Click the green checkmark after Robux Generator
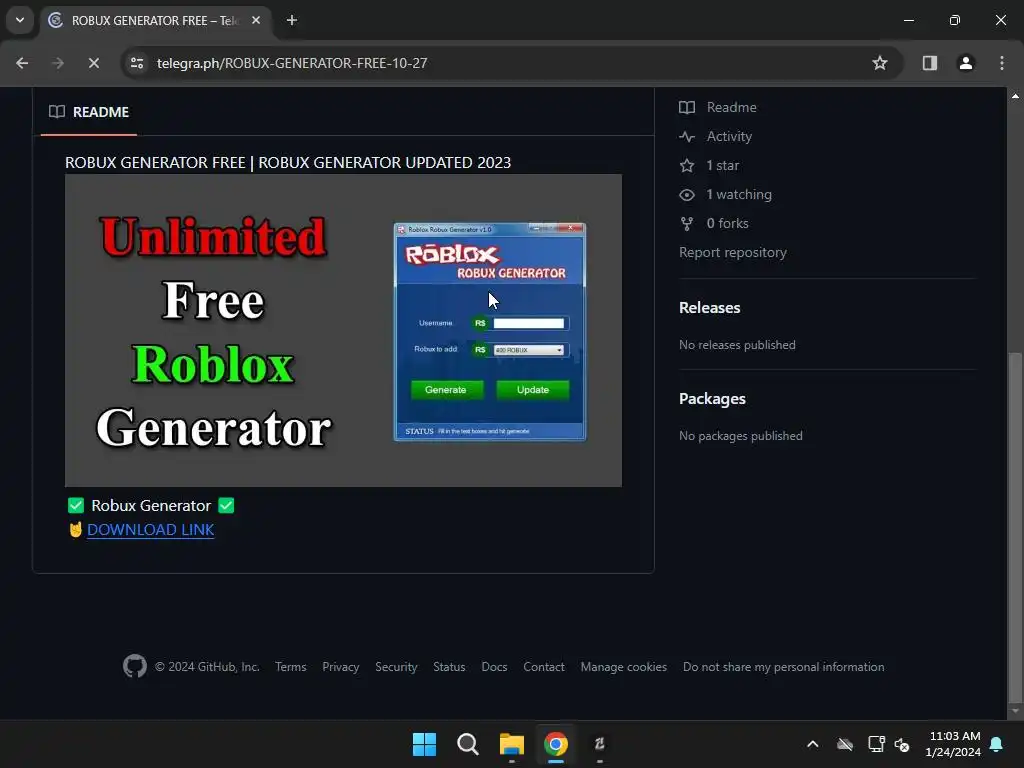 (227, 505)
